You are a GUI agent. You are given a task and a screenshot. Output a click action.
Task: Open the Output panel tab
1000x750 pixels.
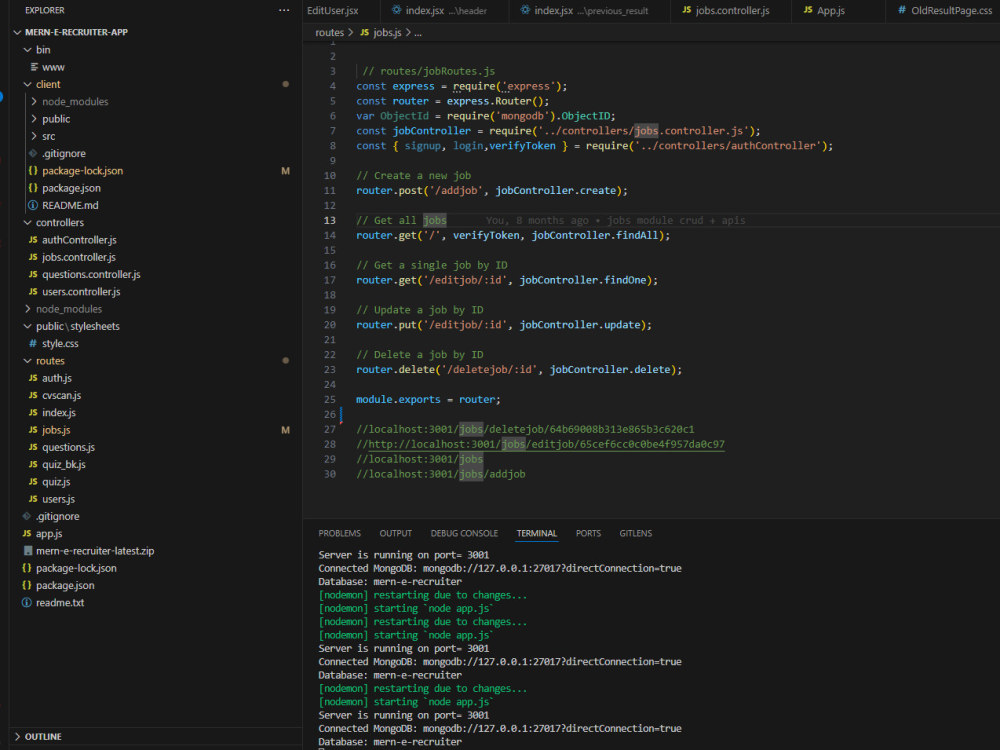click(395, 533)
